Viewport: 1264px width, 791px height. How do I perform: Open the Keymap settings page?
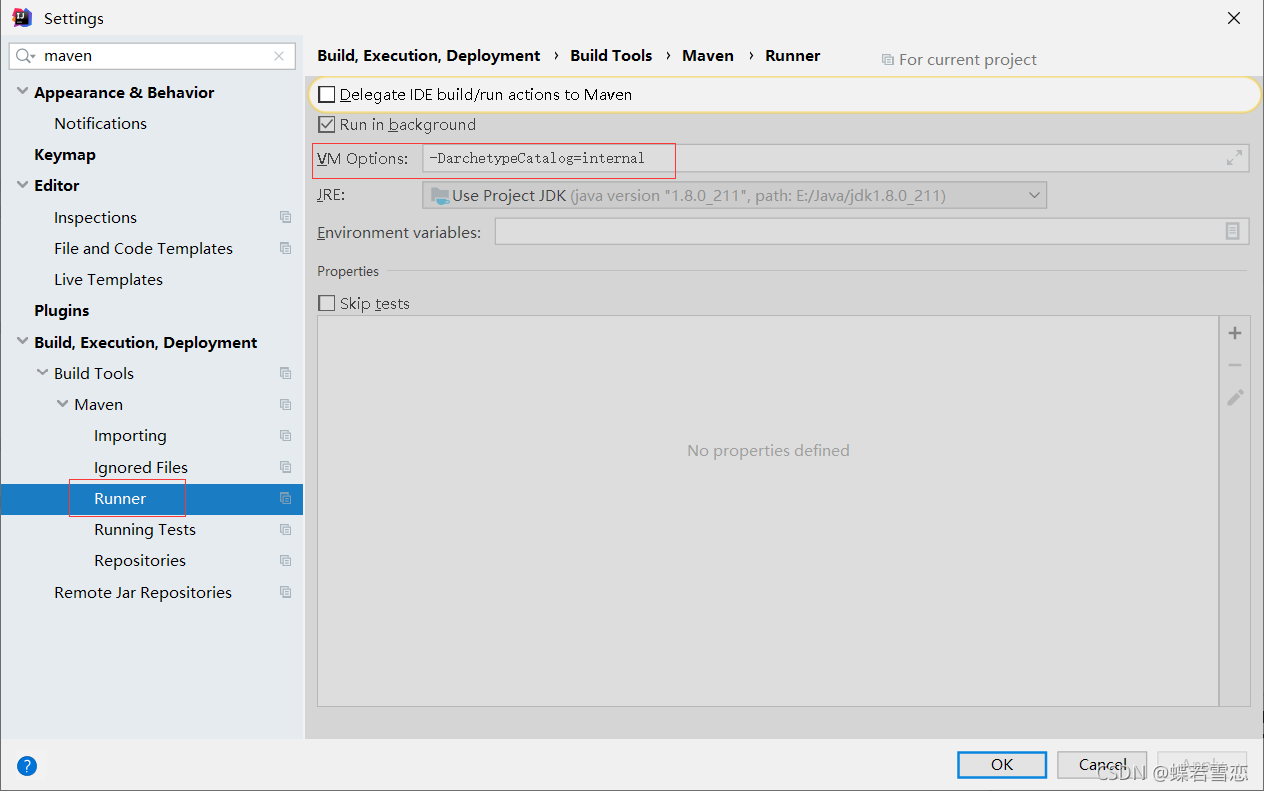[65, 154]
